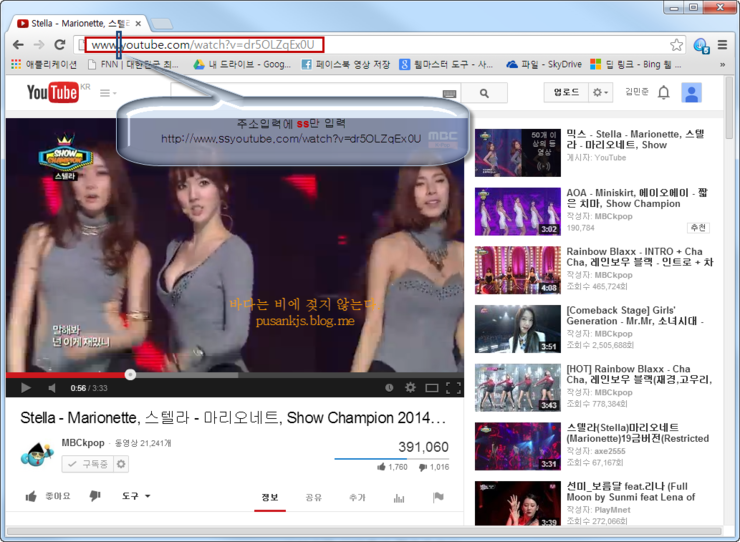740x542 pixels.
Task: Toggle the 구독중 subscribed button
Action: tap(87, 464)
